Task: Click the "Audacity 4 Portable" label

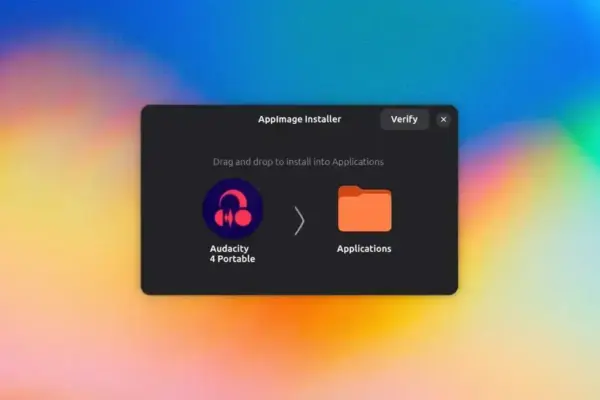Action: (232, 253)
